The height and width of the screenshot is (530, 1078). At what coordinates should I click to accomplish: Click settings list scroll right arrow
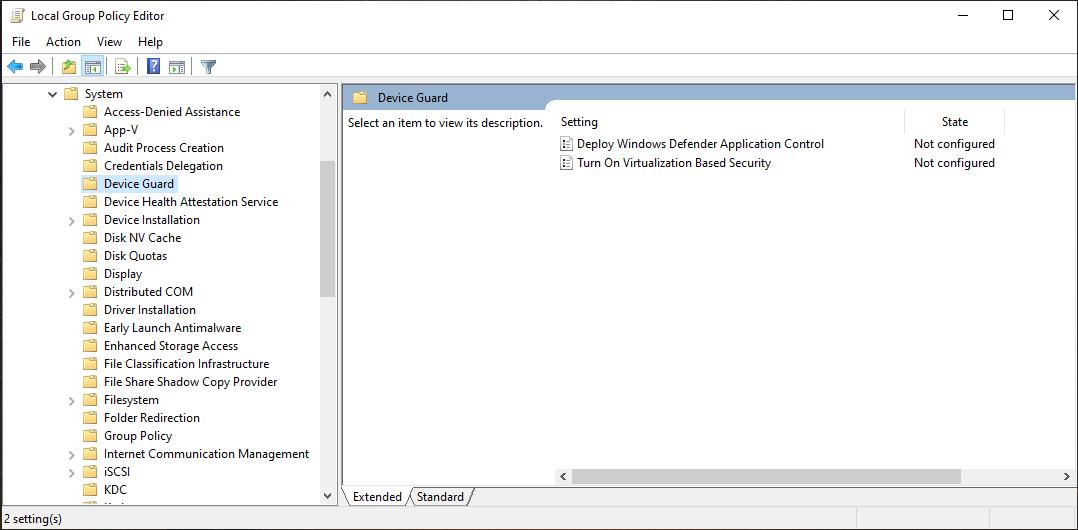[x=1066, y=476]
